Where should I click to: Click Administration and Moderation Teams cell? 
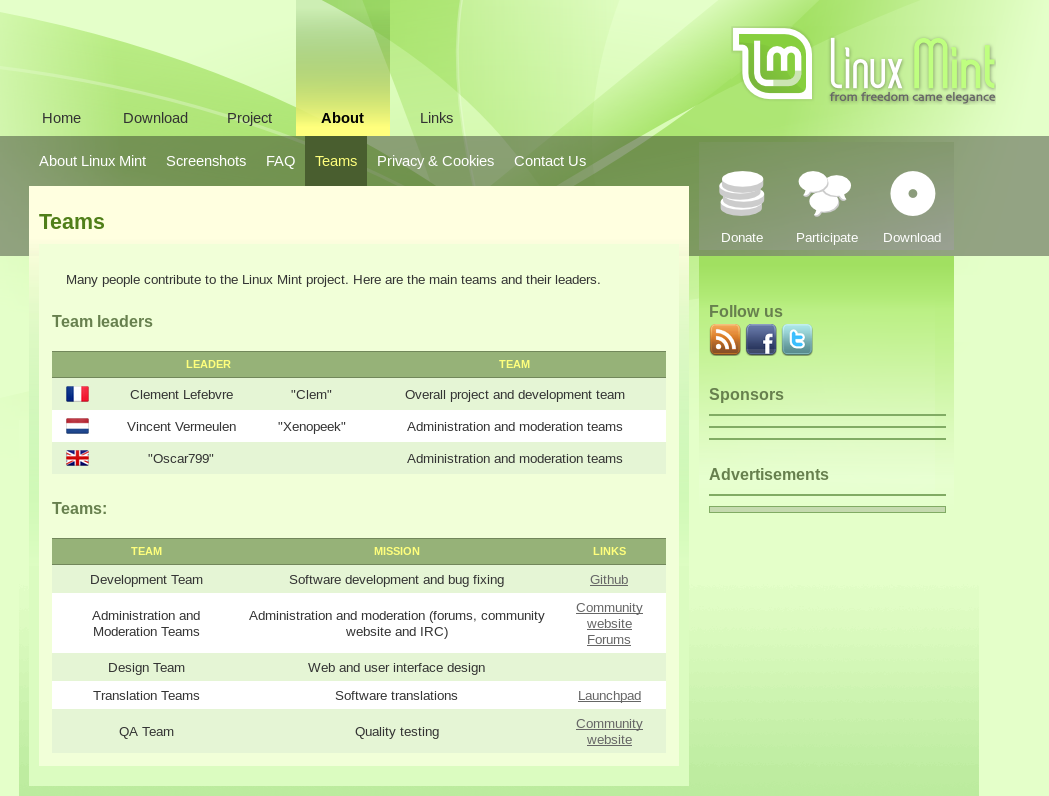click(x=147, y=623)
